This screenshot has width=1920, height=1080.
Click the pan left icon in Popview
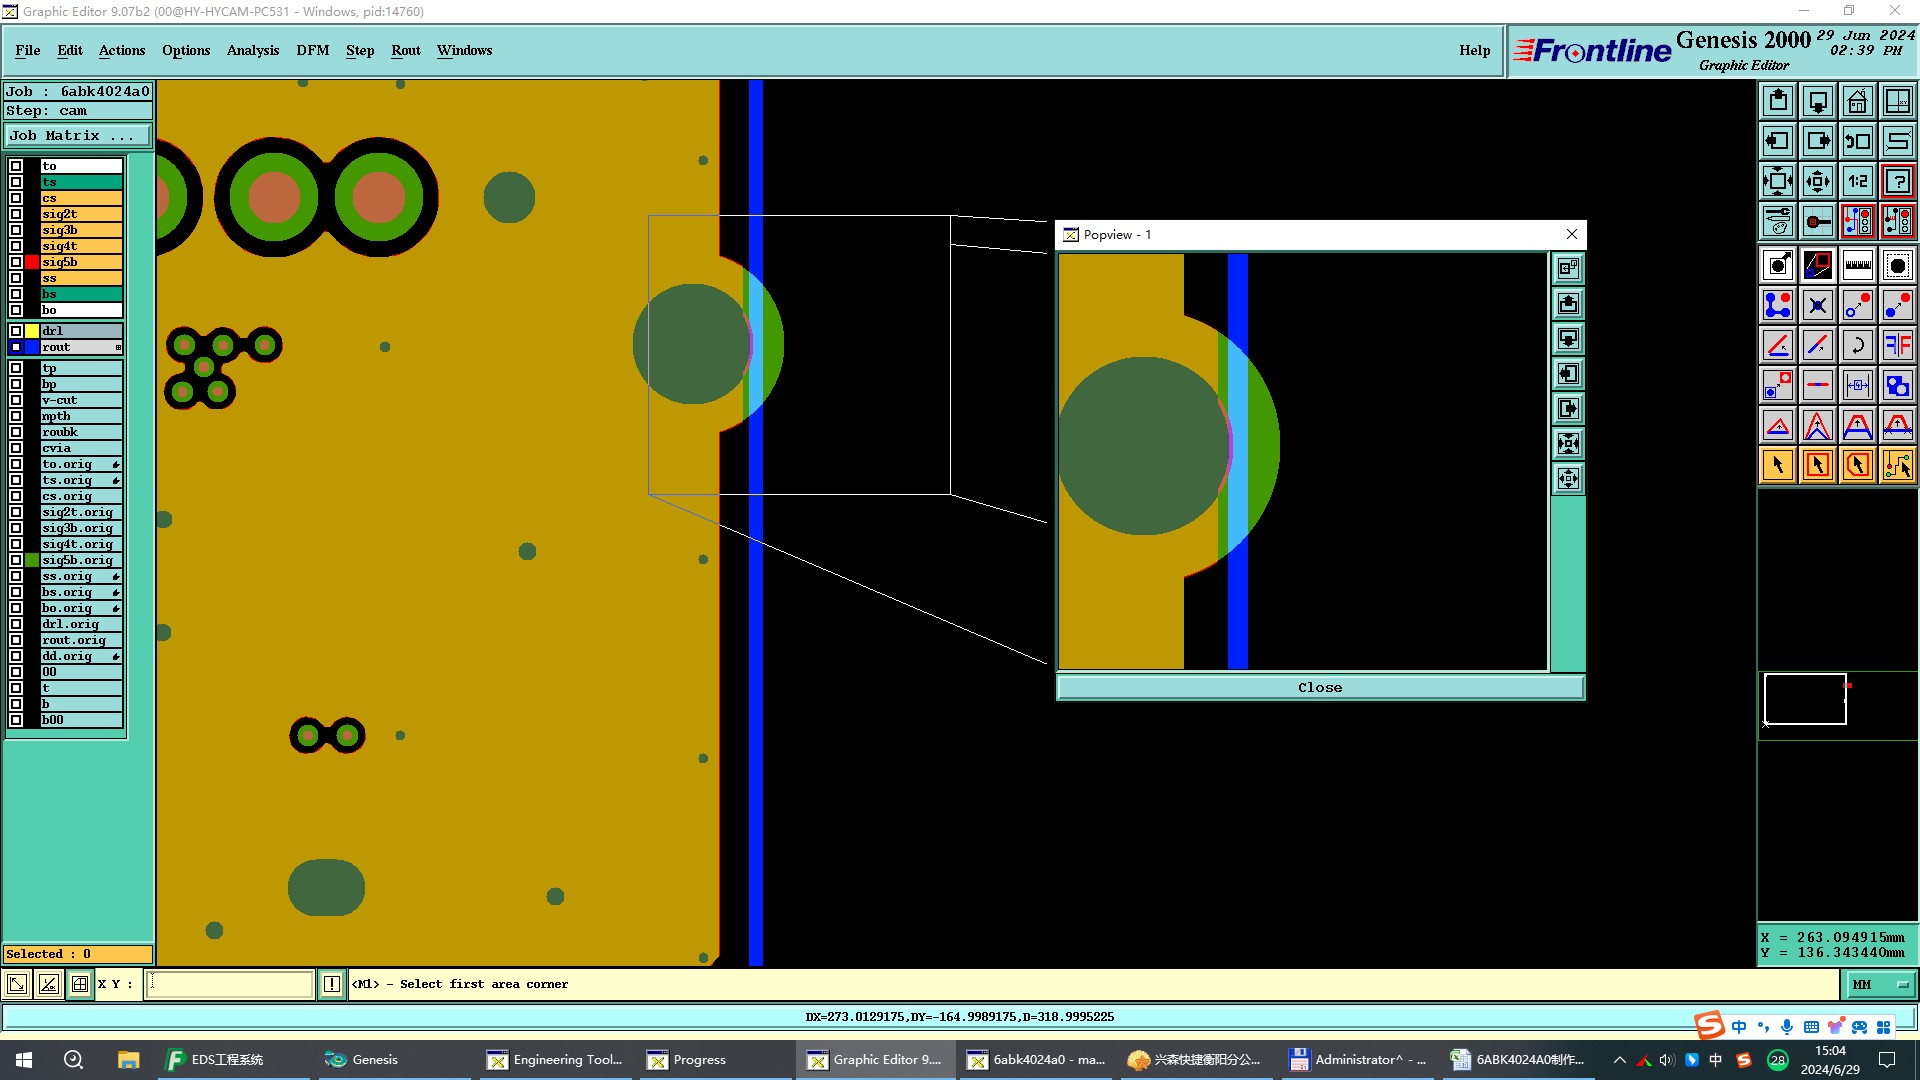pyautogui.click(x=1568, y=374)
